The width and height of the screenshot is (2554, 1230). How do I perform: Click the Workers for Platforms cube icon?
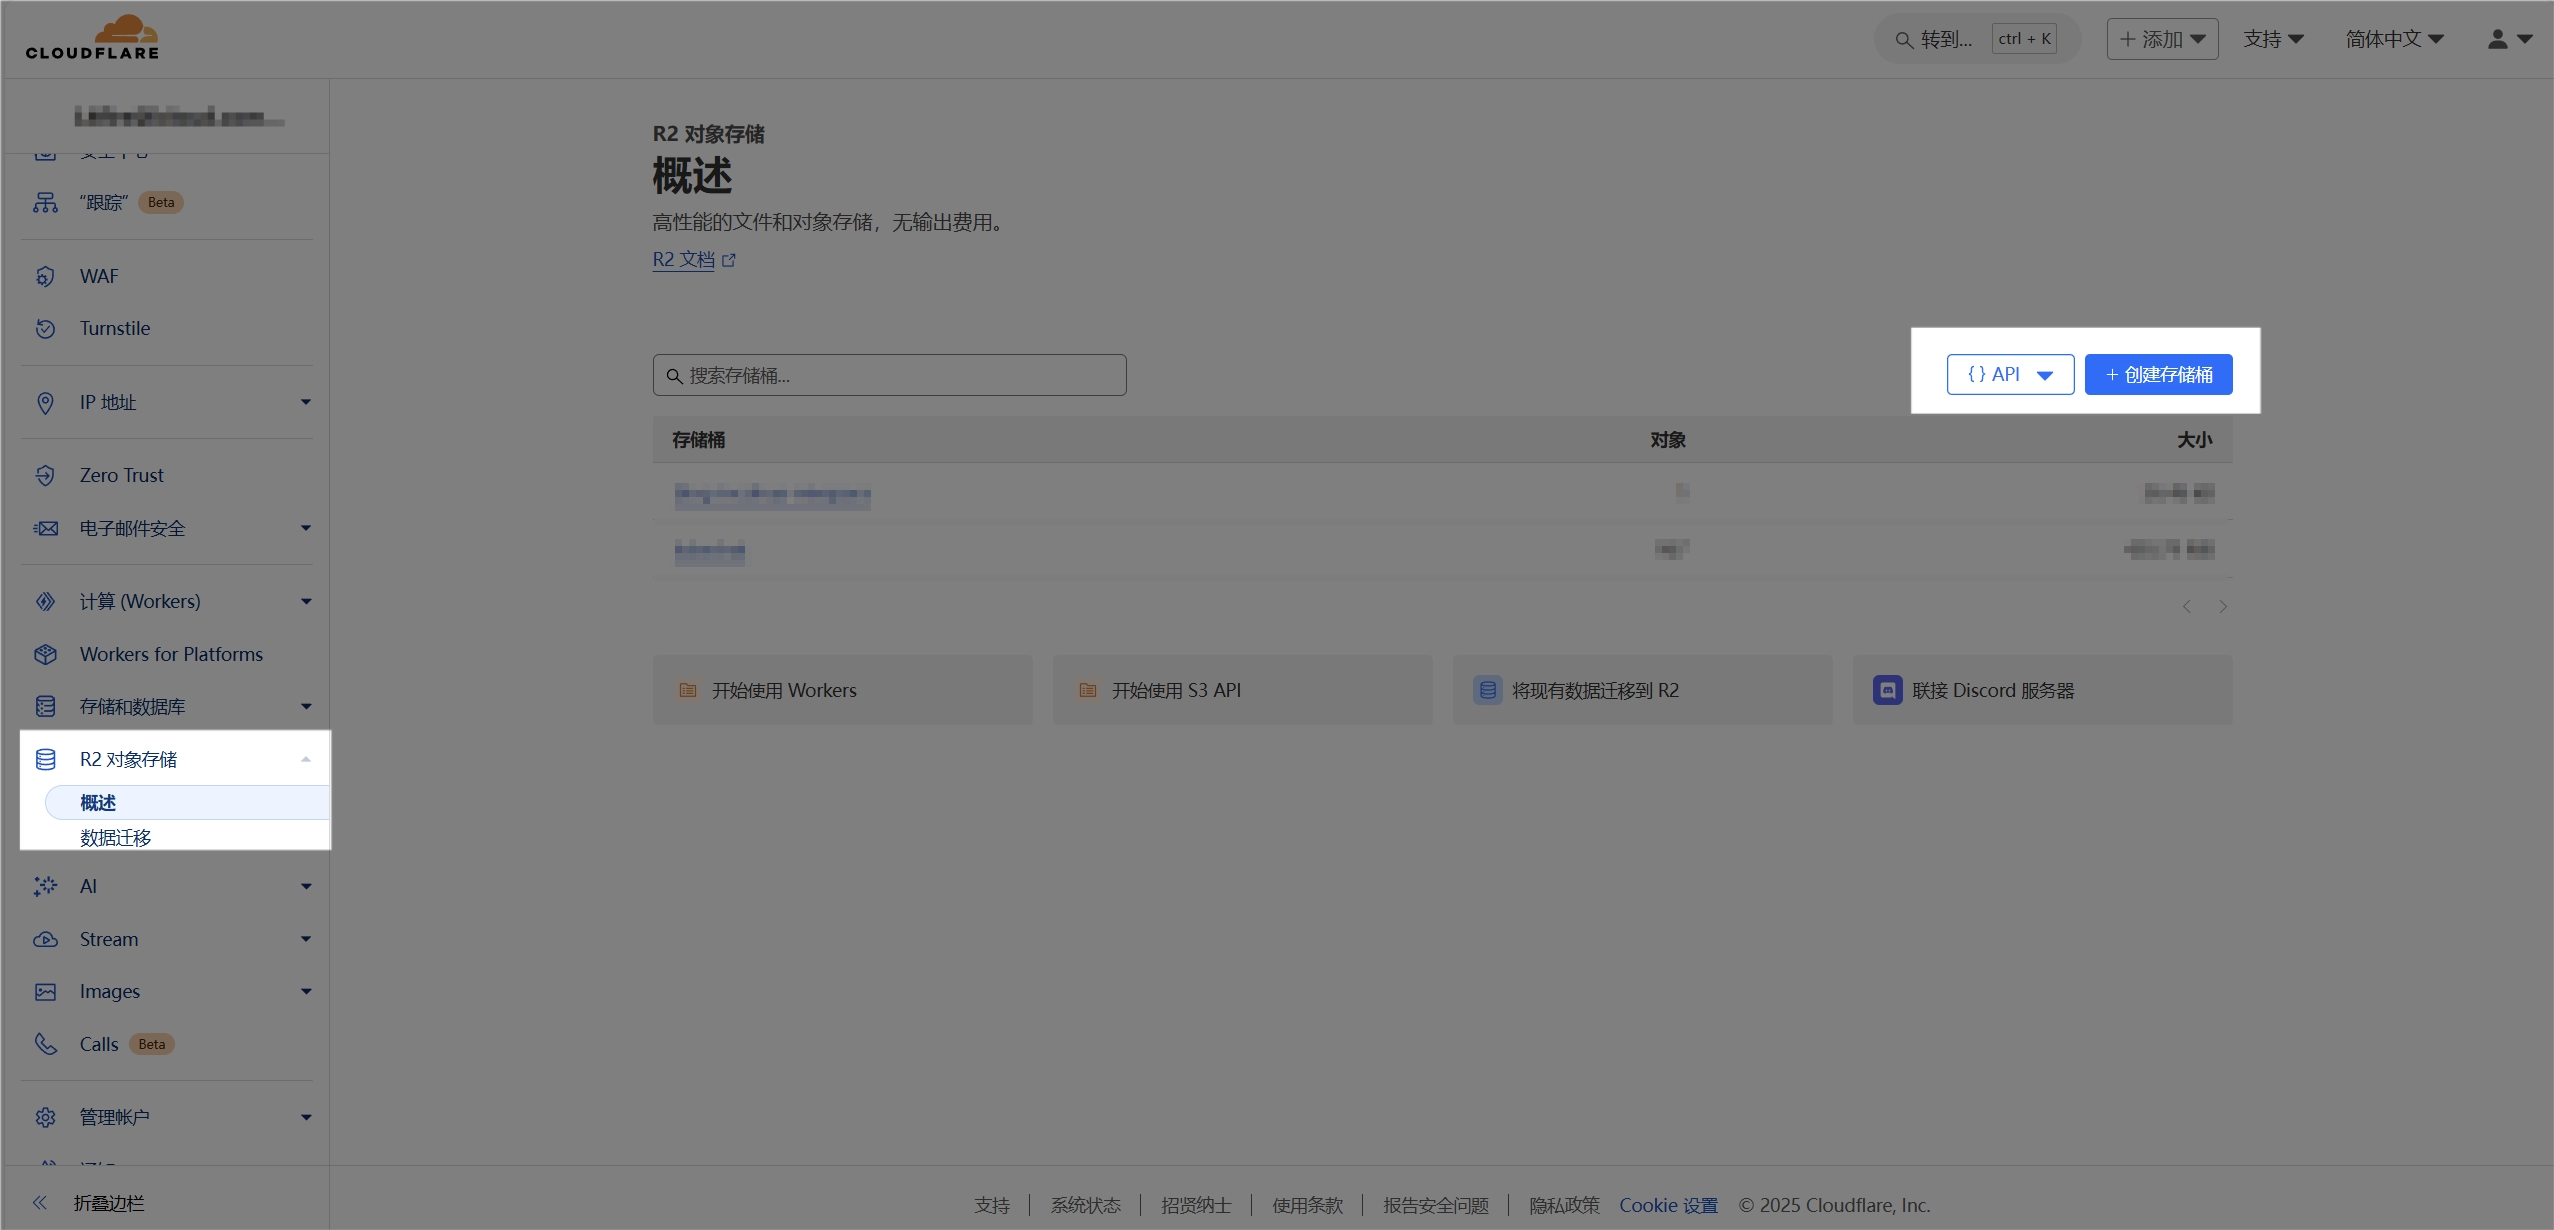[x=45, y=654]
